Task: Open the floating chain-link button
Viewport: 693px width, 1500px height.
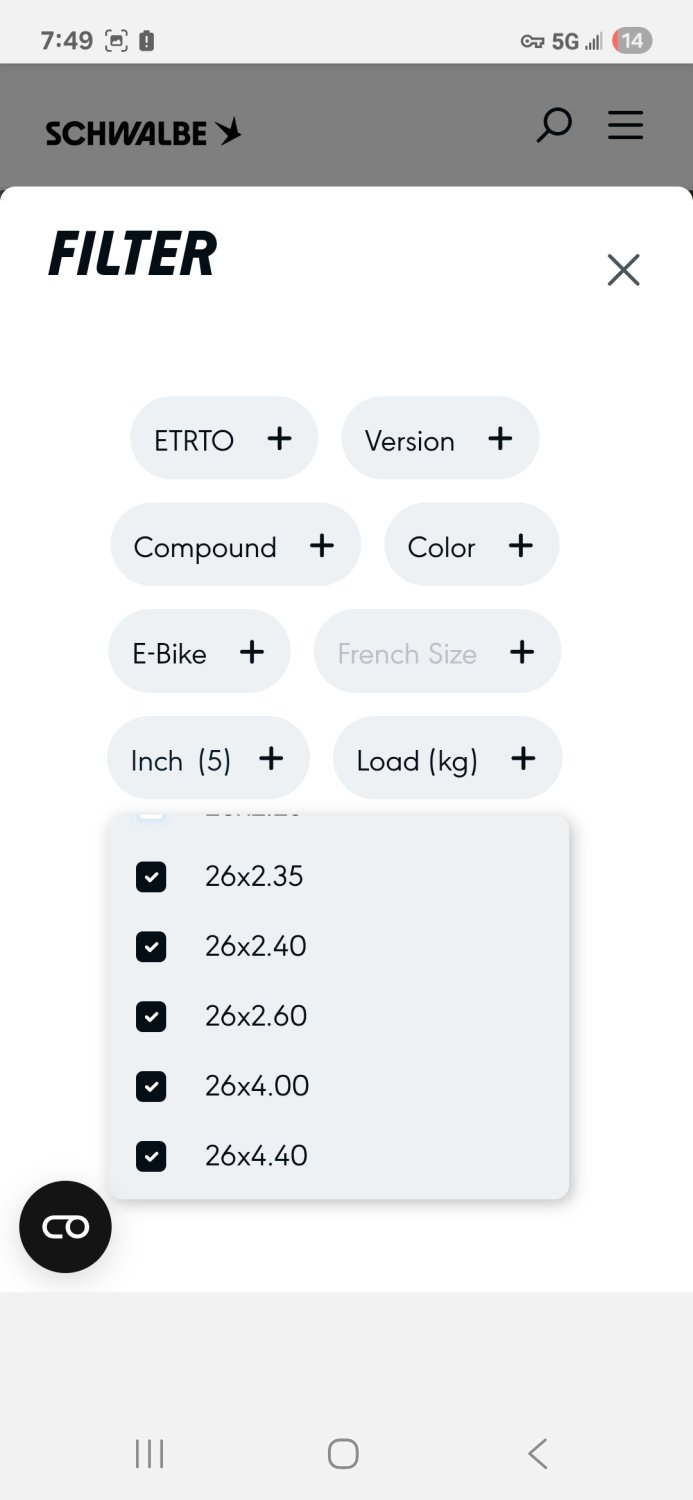Action: click(65, 1226)
